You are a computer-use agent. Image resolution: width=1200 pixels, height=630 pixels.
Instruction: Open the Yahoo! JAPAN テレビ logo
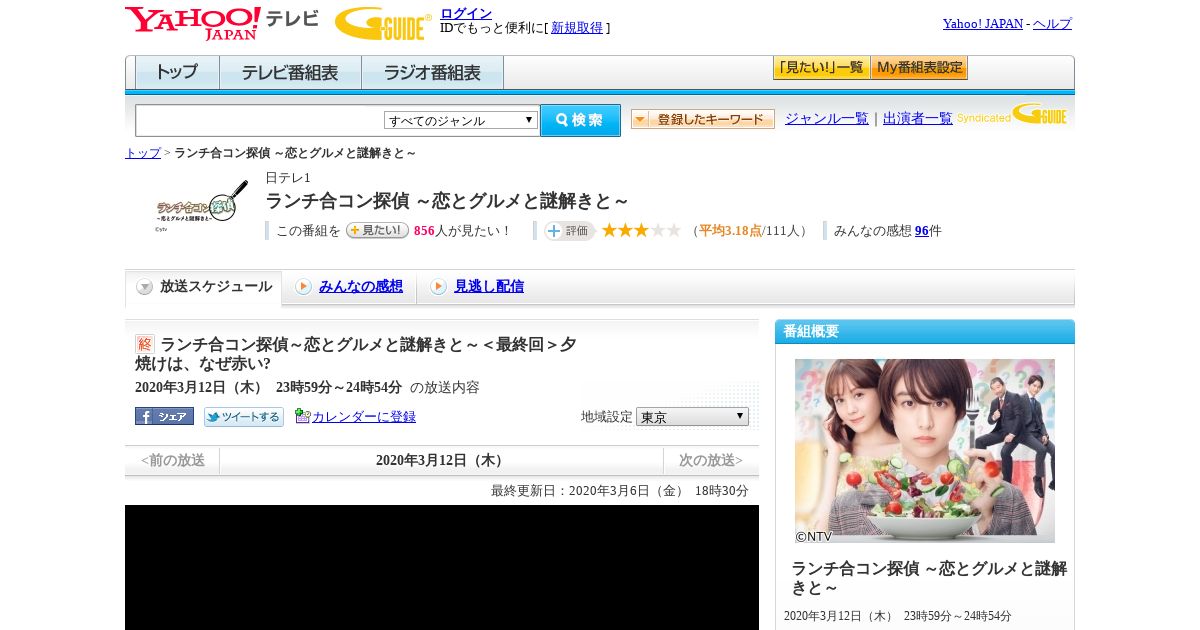tap(221, 23)
